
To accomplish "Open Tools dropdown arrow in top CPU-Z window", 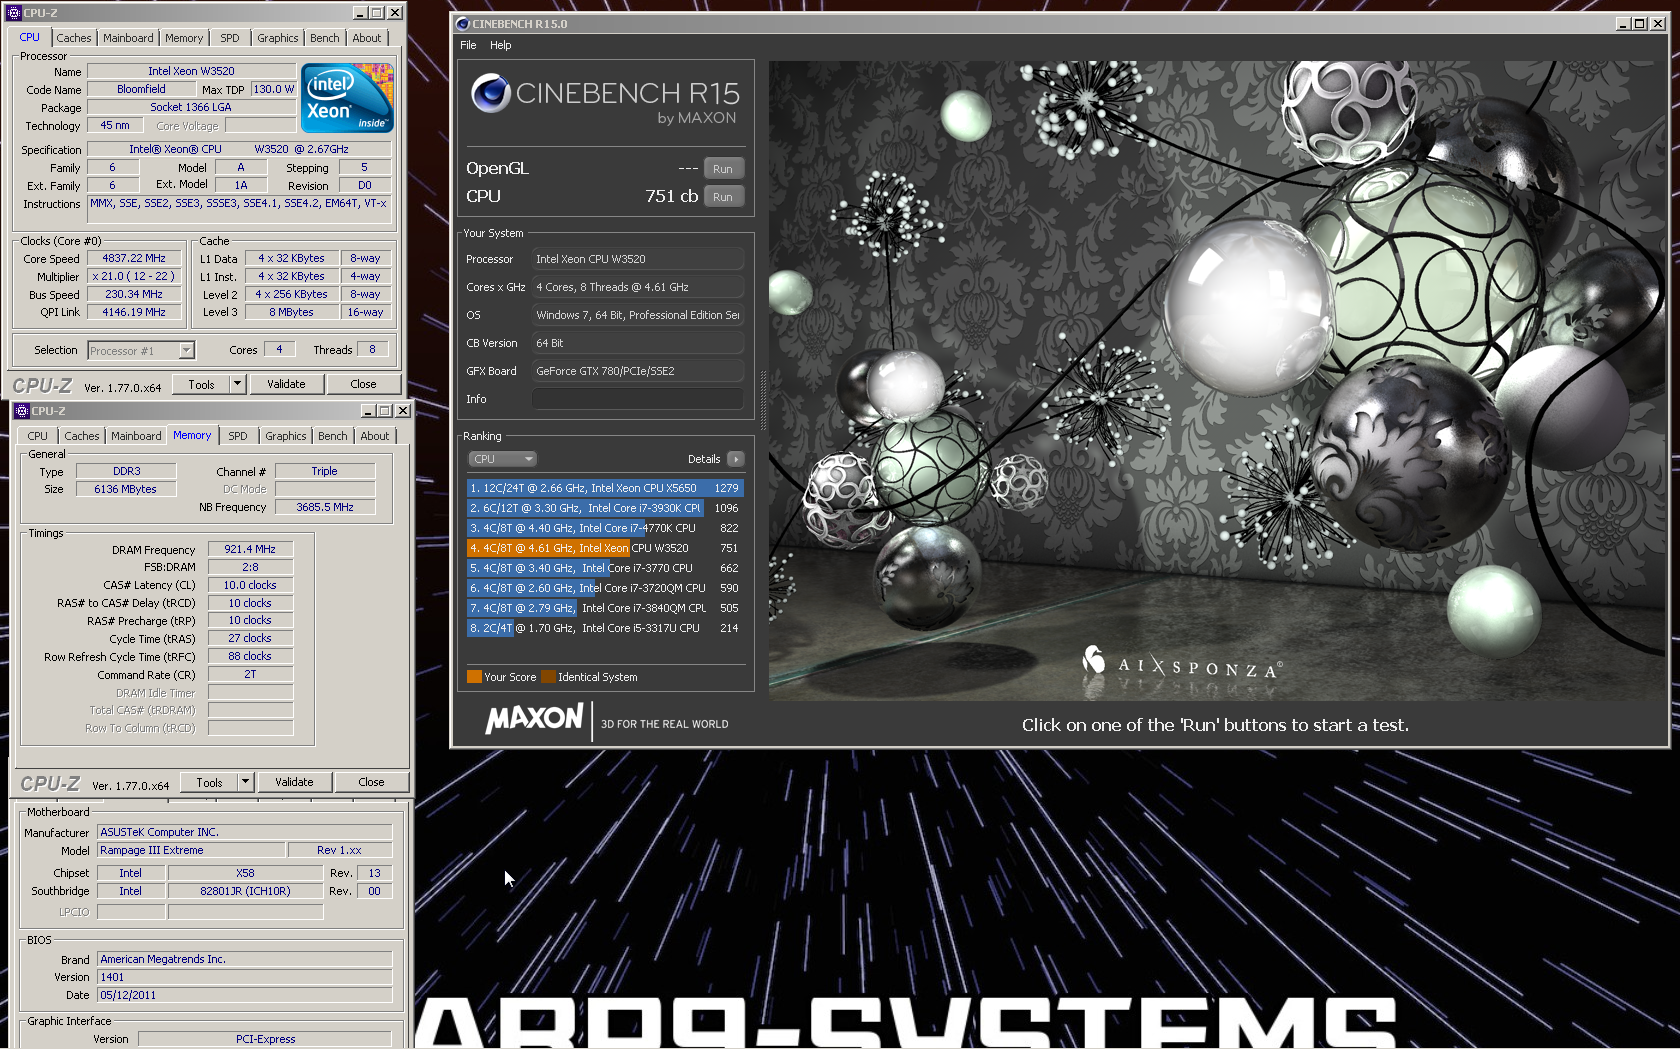I will (x=237, y=384).
